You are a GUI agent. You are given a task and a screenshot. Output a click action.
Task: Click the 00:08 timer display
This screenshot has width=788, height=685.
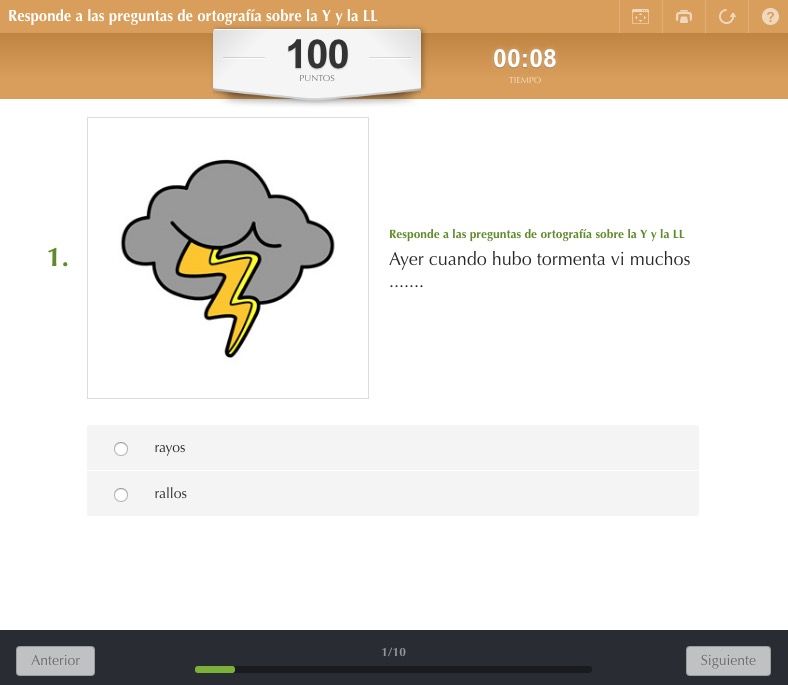pyautogui.click(x=525, y=58)
